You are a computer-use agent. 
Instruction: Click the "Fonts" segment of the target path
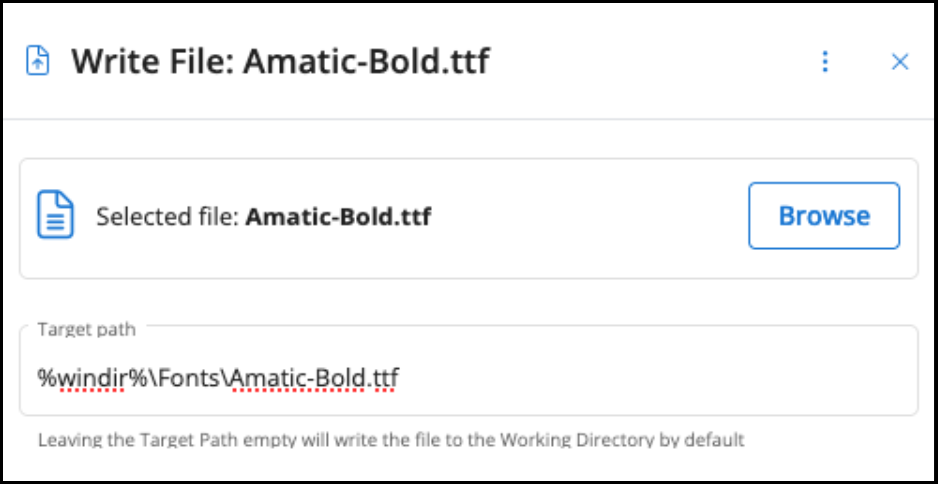190,378
